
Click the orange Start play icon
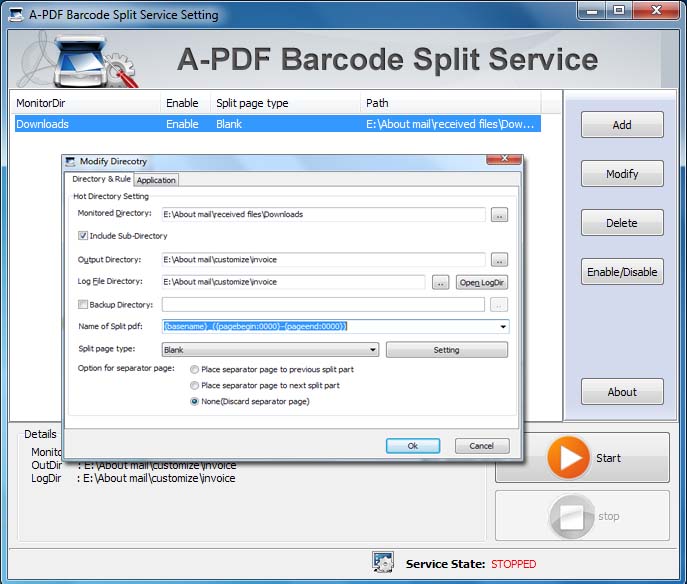pyautogui.click(x=568, y=457)
